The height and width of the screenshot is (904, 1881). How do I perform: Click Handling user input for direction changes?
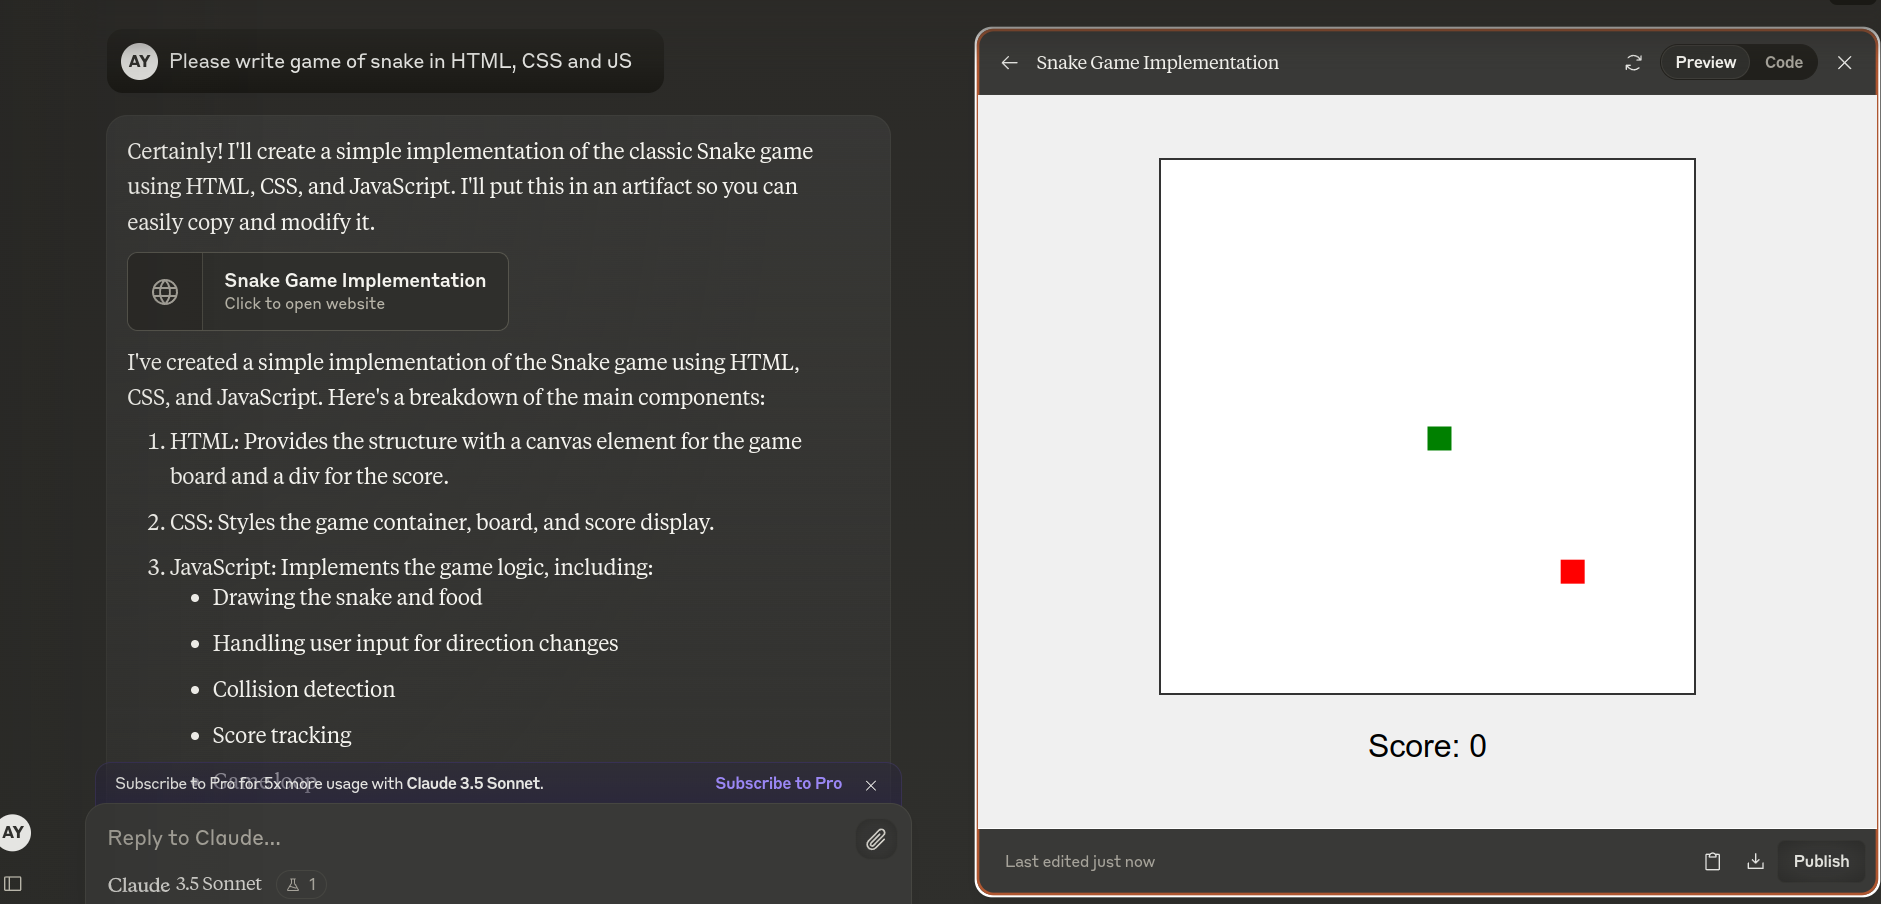[x=415, y=643]
